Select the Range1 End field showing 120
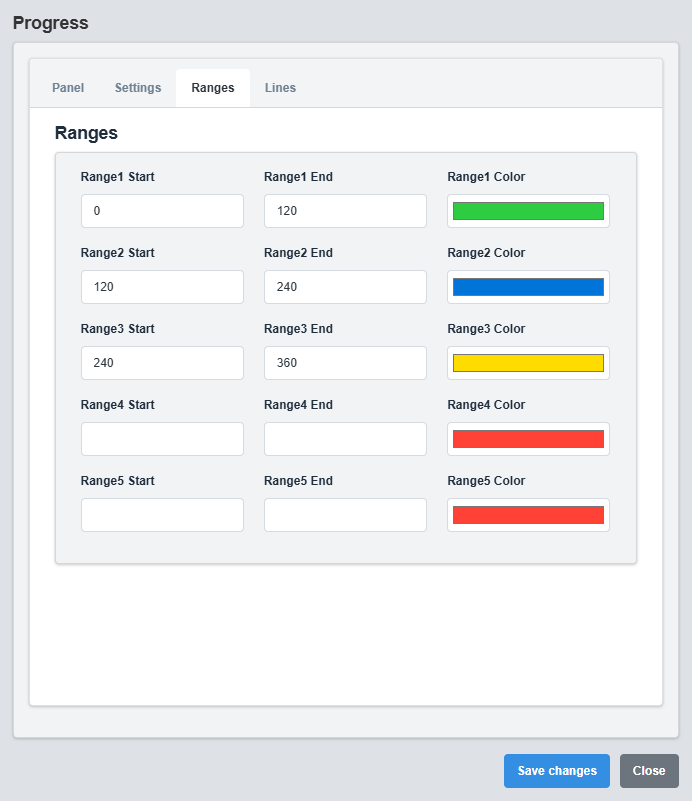Screen dimensions: 692x801 pos(345,211)
